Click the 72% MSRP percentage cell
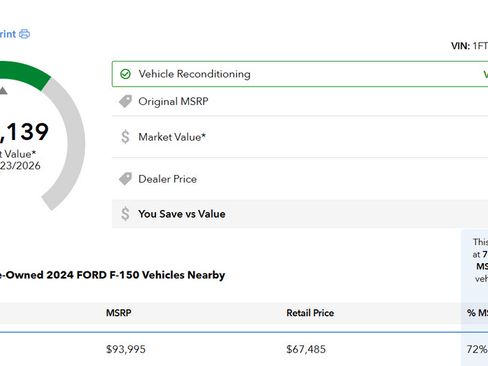 point(477,349)
